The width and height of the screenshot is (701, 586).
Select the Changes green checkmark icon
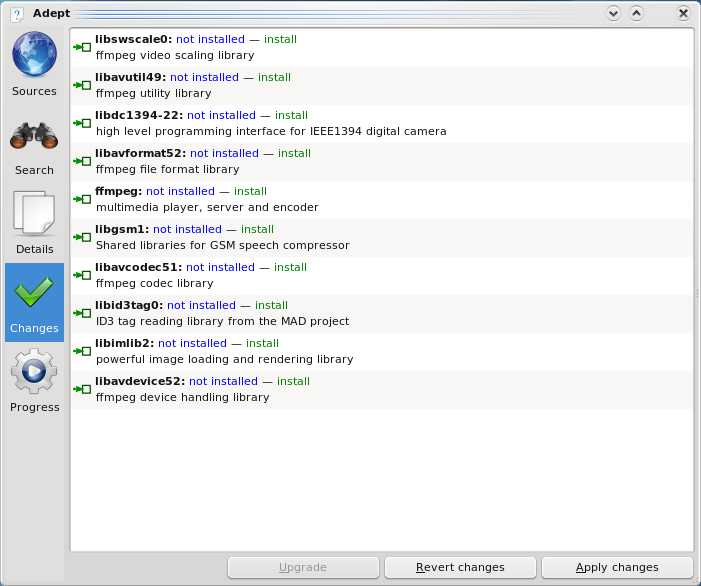coord(34,294)
